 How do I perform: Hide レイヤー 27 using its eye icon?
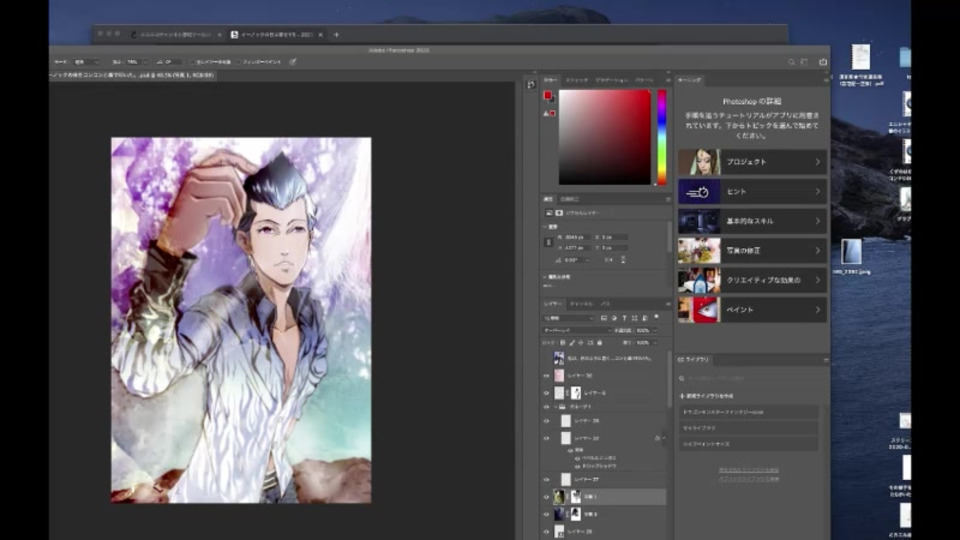click(546, 479)
